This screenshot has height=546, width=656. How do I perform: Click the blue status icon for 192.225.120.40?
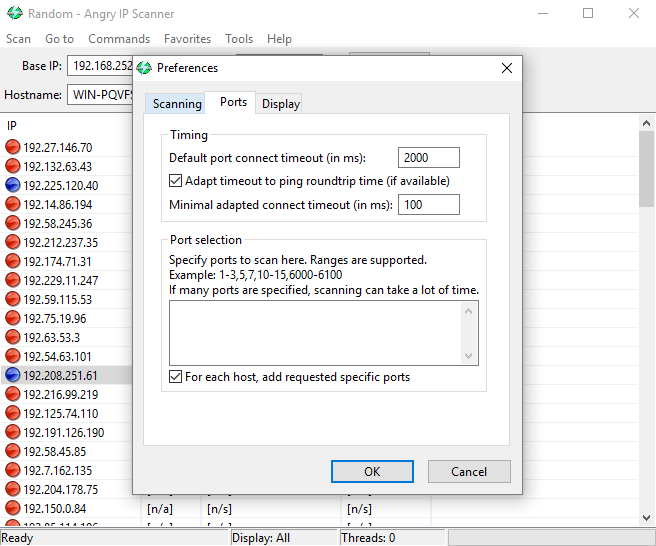point(13,185)
